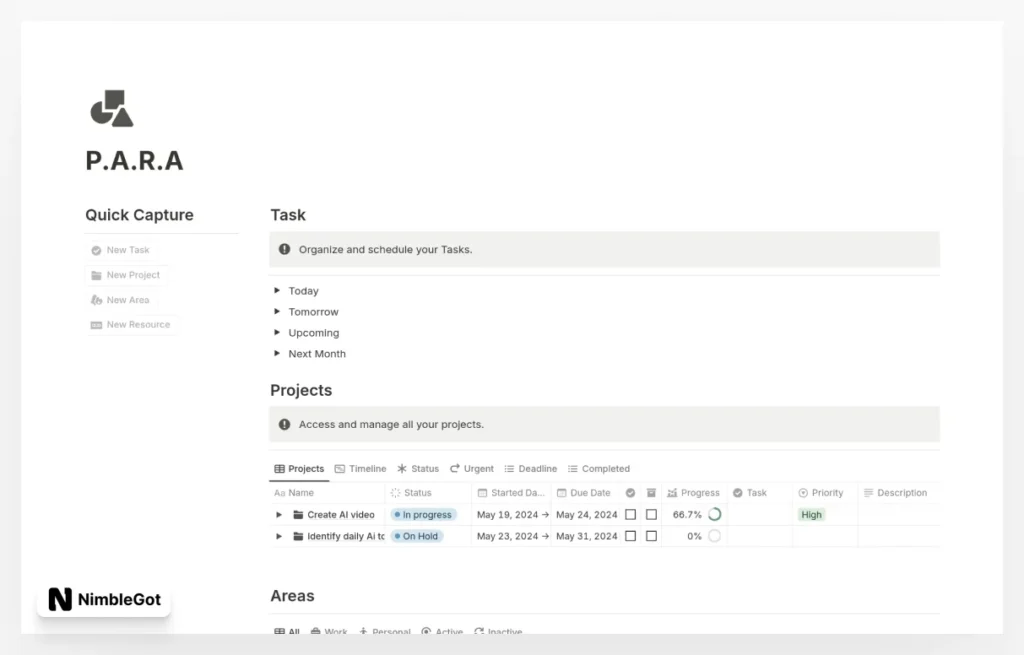Tick the checkbox next to May 31, 2024
This screenshot has width=1024, height=655.
[x=629, y=536]
